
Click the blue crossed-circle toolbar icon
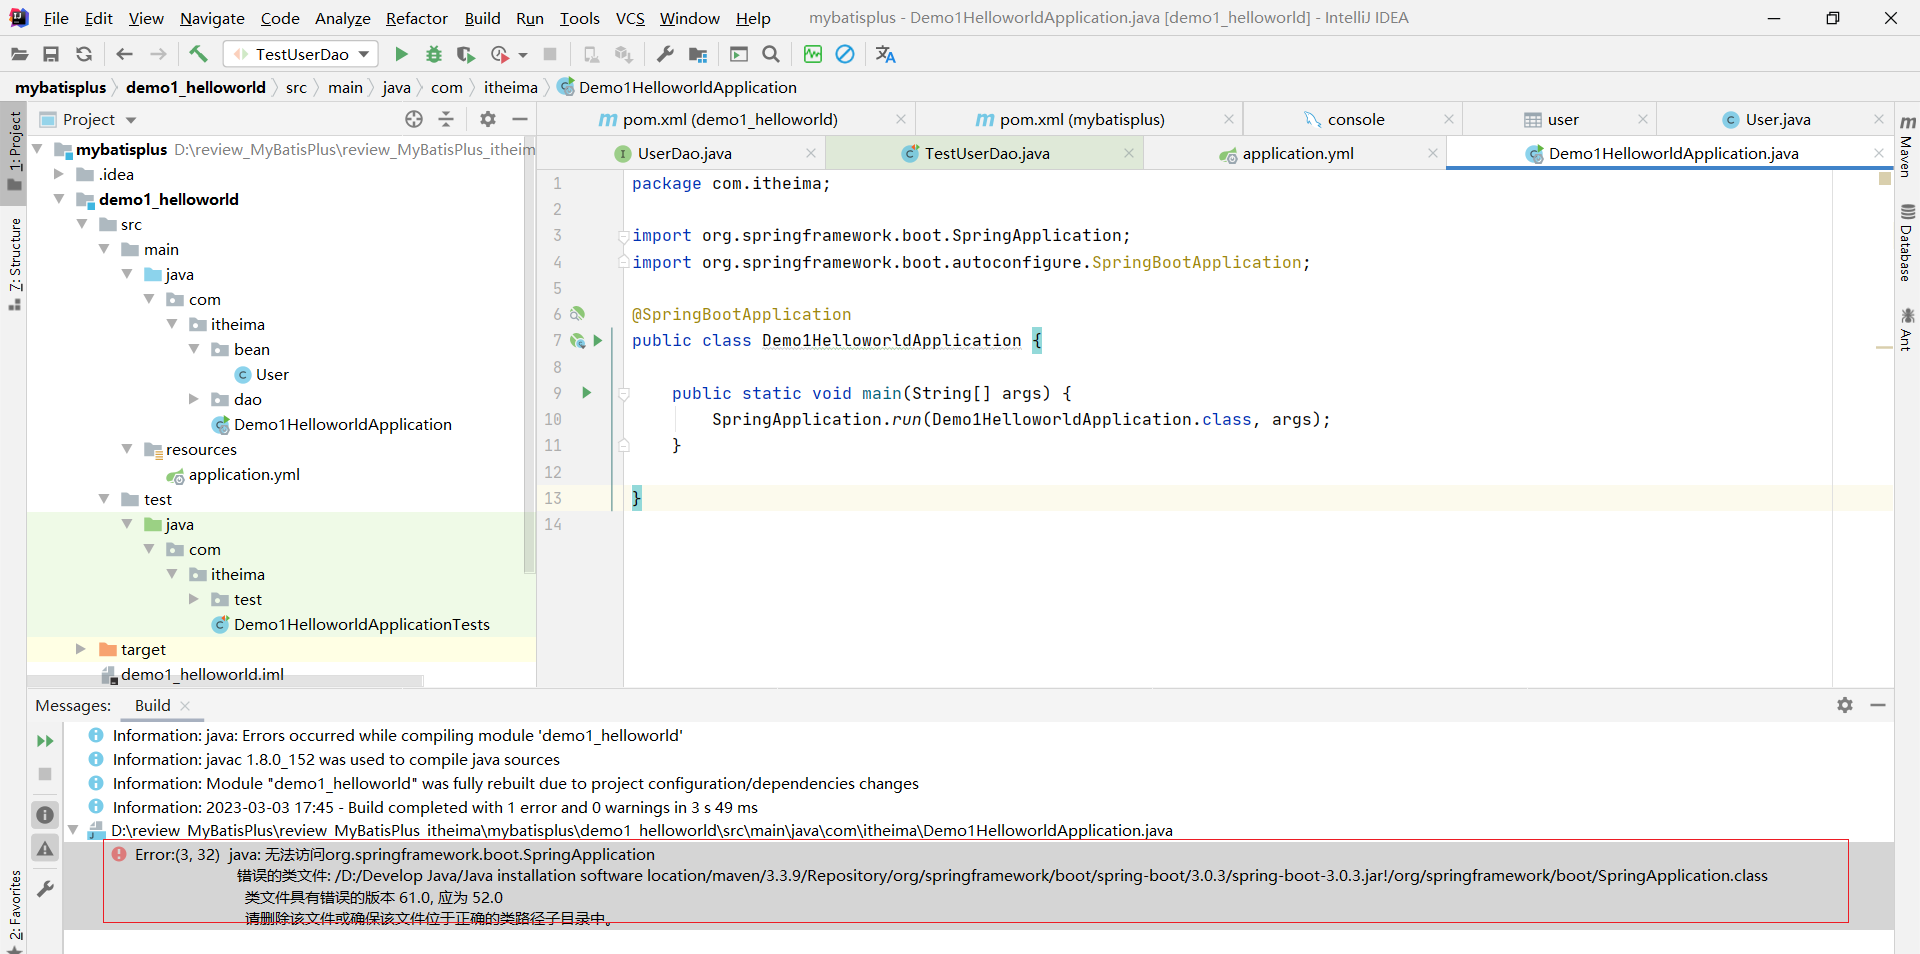click(x=845, y=54)
